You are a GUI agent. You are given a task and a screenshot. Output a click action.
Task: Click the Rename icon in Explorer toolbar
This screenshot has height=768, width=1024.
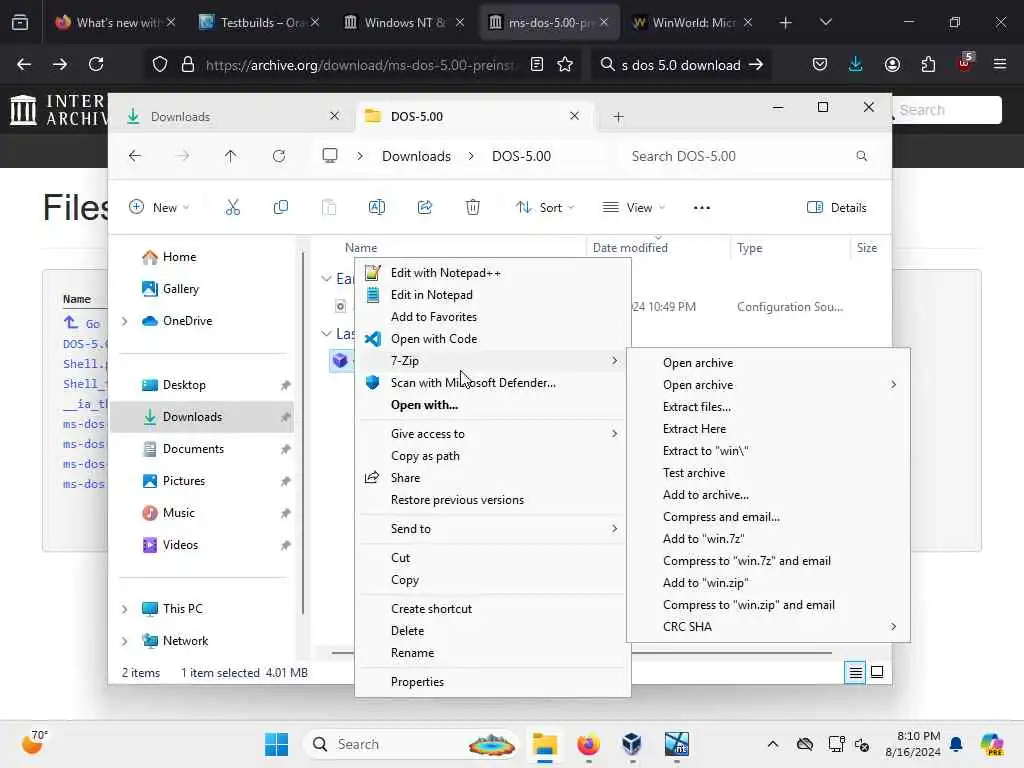pos(377,208)
